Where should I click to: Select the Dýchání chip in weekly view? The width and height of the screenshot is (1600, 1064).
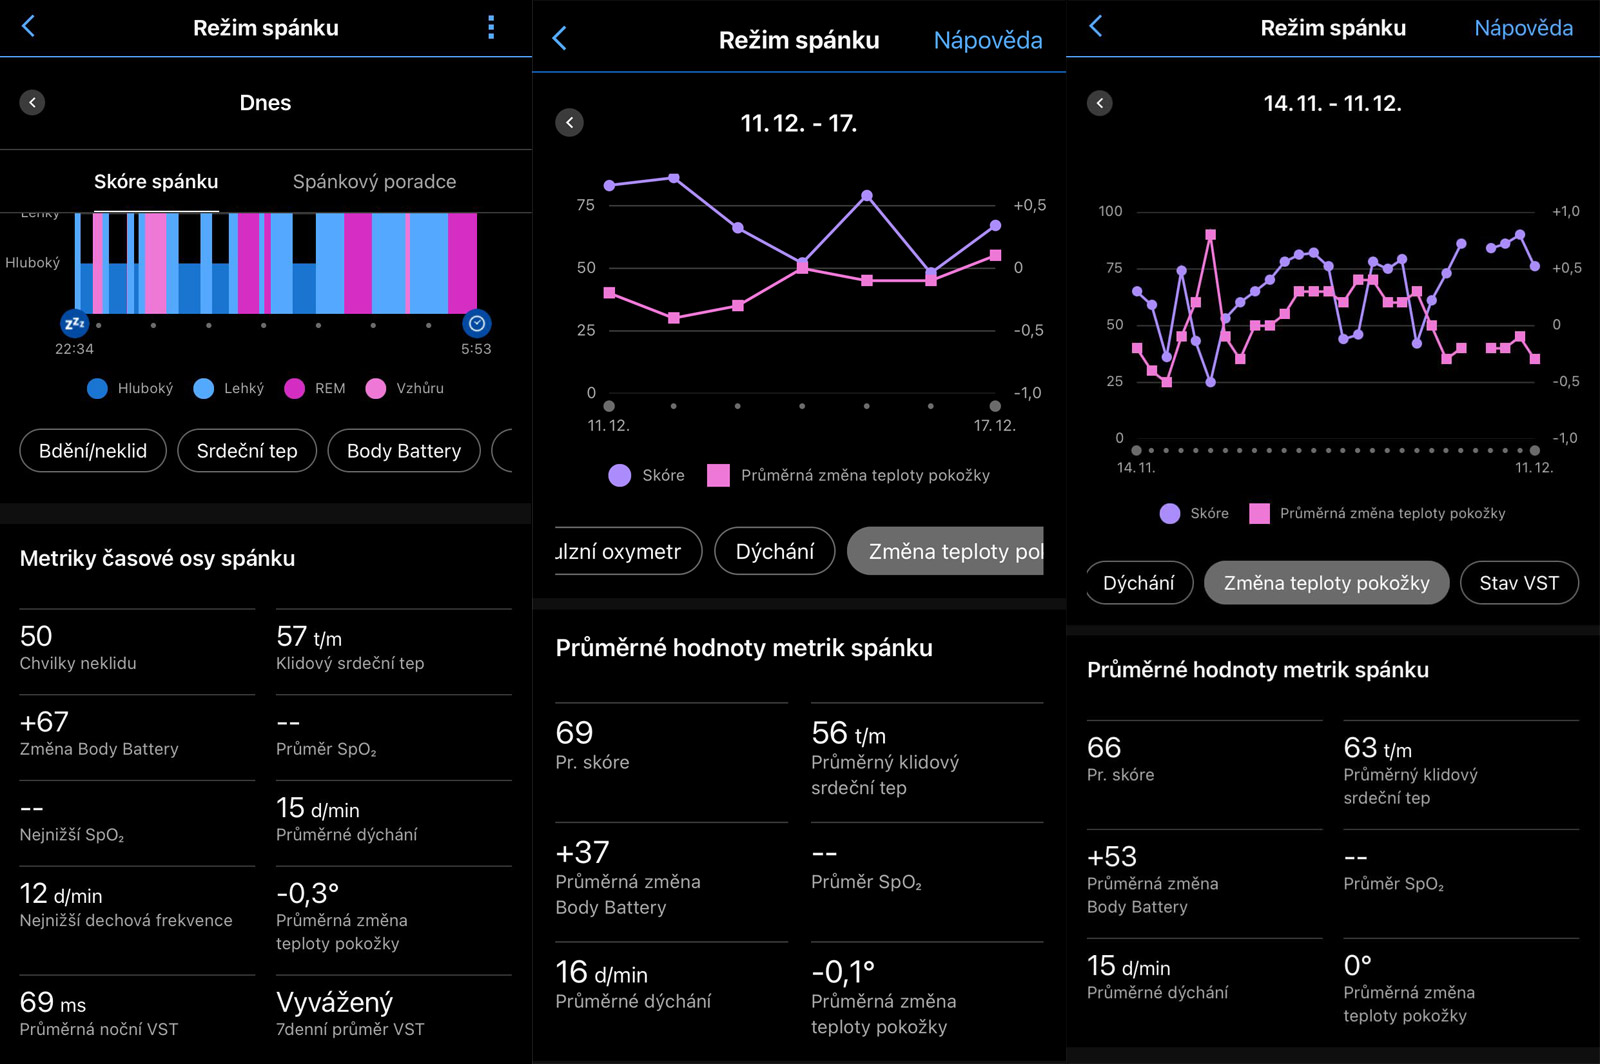[774, 552]
